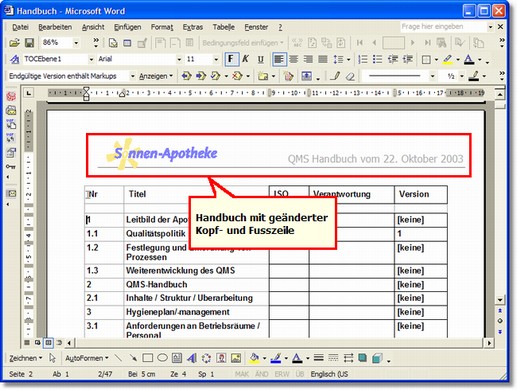Screen dimensions: 517x390
Task: Click the Extras menu
Action: [x=192, y=27]
